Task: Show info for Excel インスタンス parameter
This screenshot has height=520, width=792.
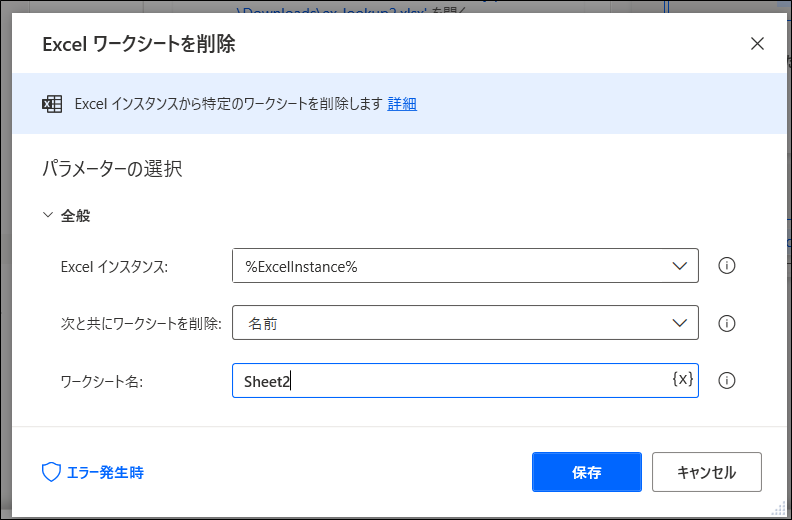Action: (x=726, y=266)
